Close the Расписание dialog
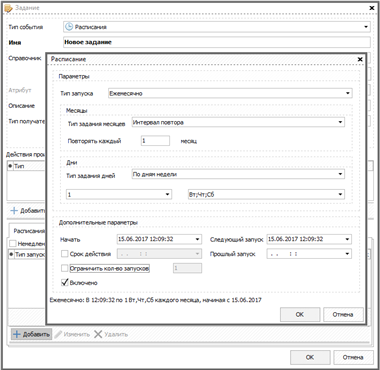Image resolution: width=380 pixels, height=370 pixels. tap(360, 59)
